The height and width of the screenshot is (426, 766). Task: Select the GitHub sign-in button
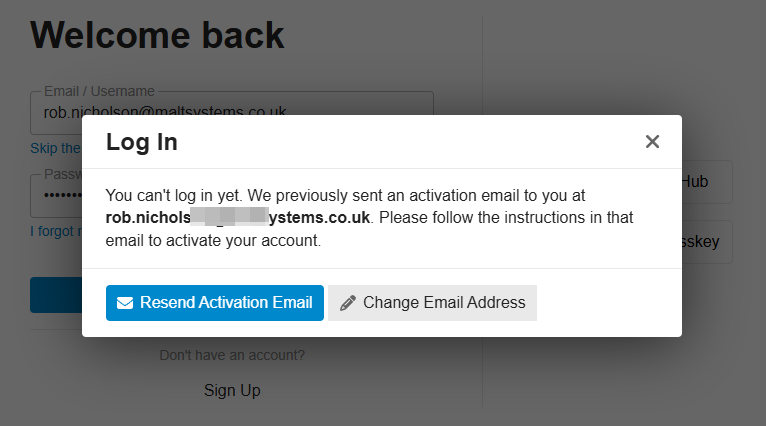tap(706, 182)
